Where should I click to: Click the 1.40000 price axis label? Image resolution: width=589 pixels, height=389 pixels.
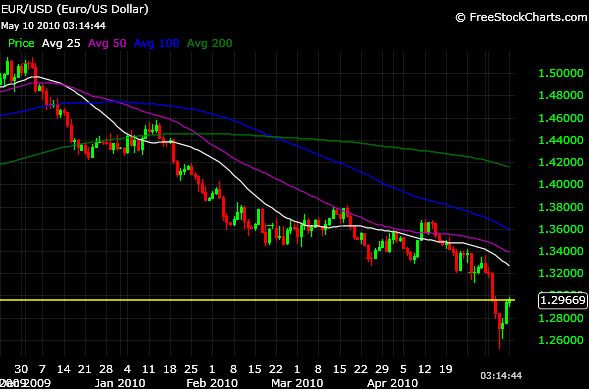pyautogui.click(x=561, y=184)
